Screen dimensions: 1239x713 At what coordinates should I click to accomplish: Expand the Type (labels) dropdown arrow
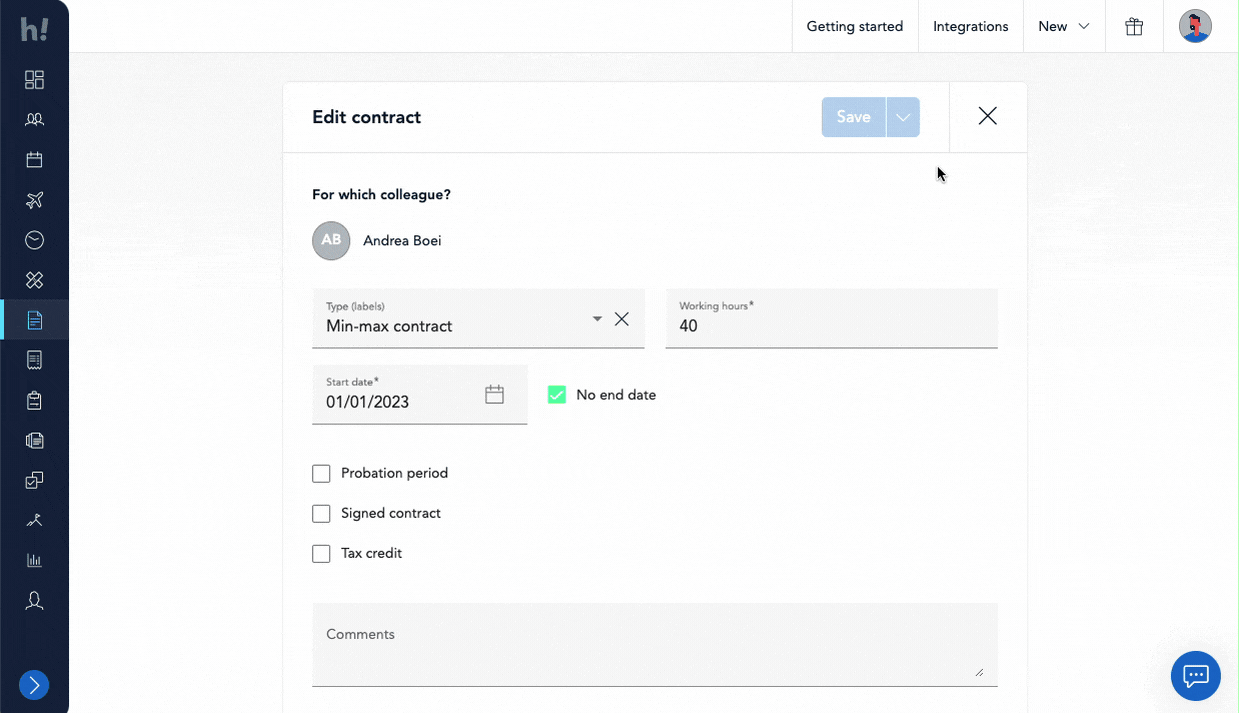597,319
